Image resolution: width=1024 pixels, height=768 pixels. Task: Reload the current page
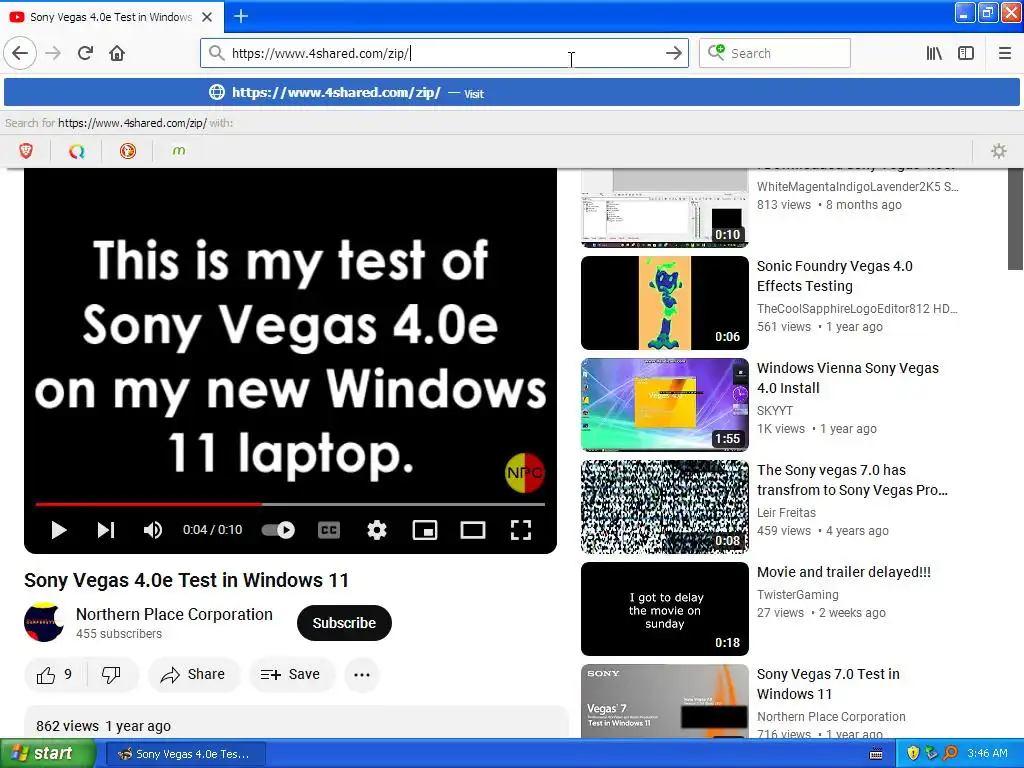coord(86,53)
